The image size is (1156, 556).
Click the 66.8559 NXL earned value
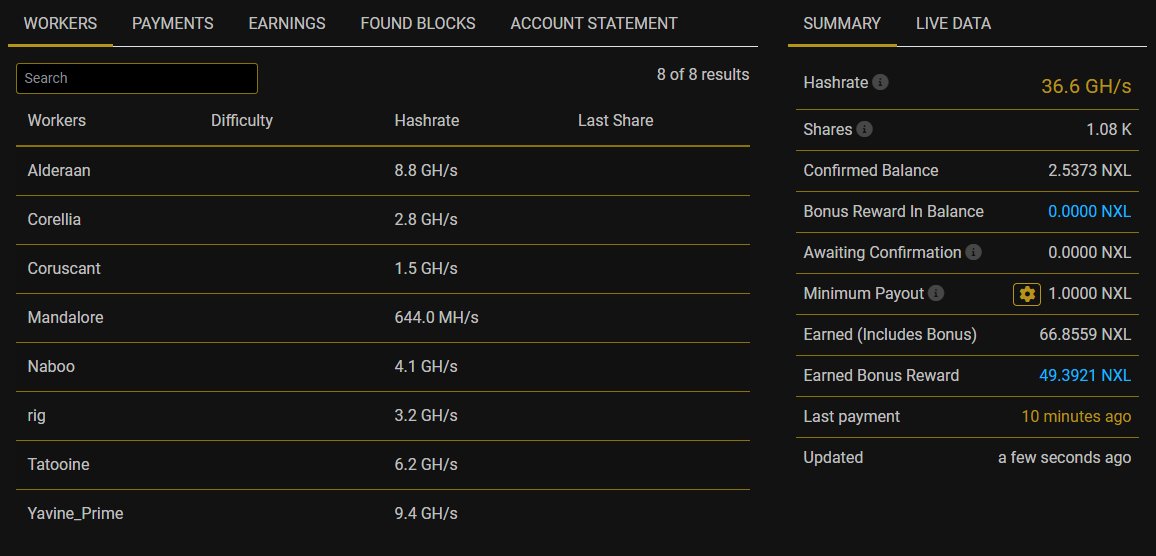click(x=1085, y=335)
